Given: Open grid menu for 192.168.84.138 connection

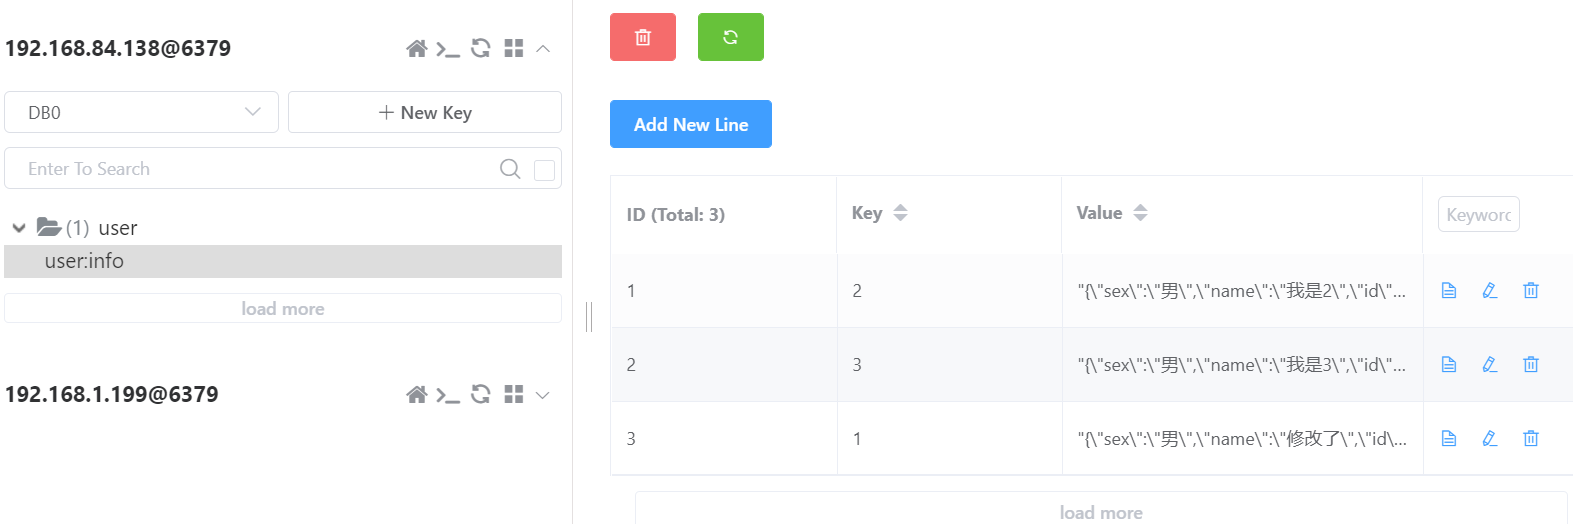Looking at the screenshot, I should click(x=514, y=48).
